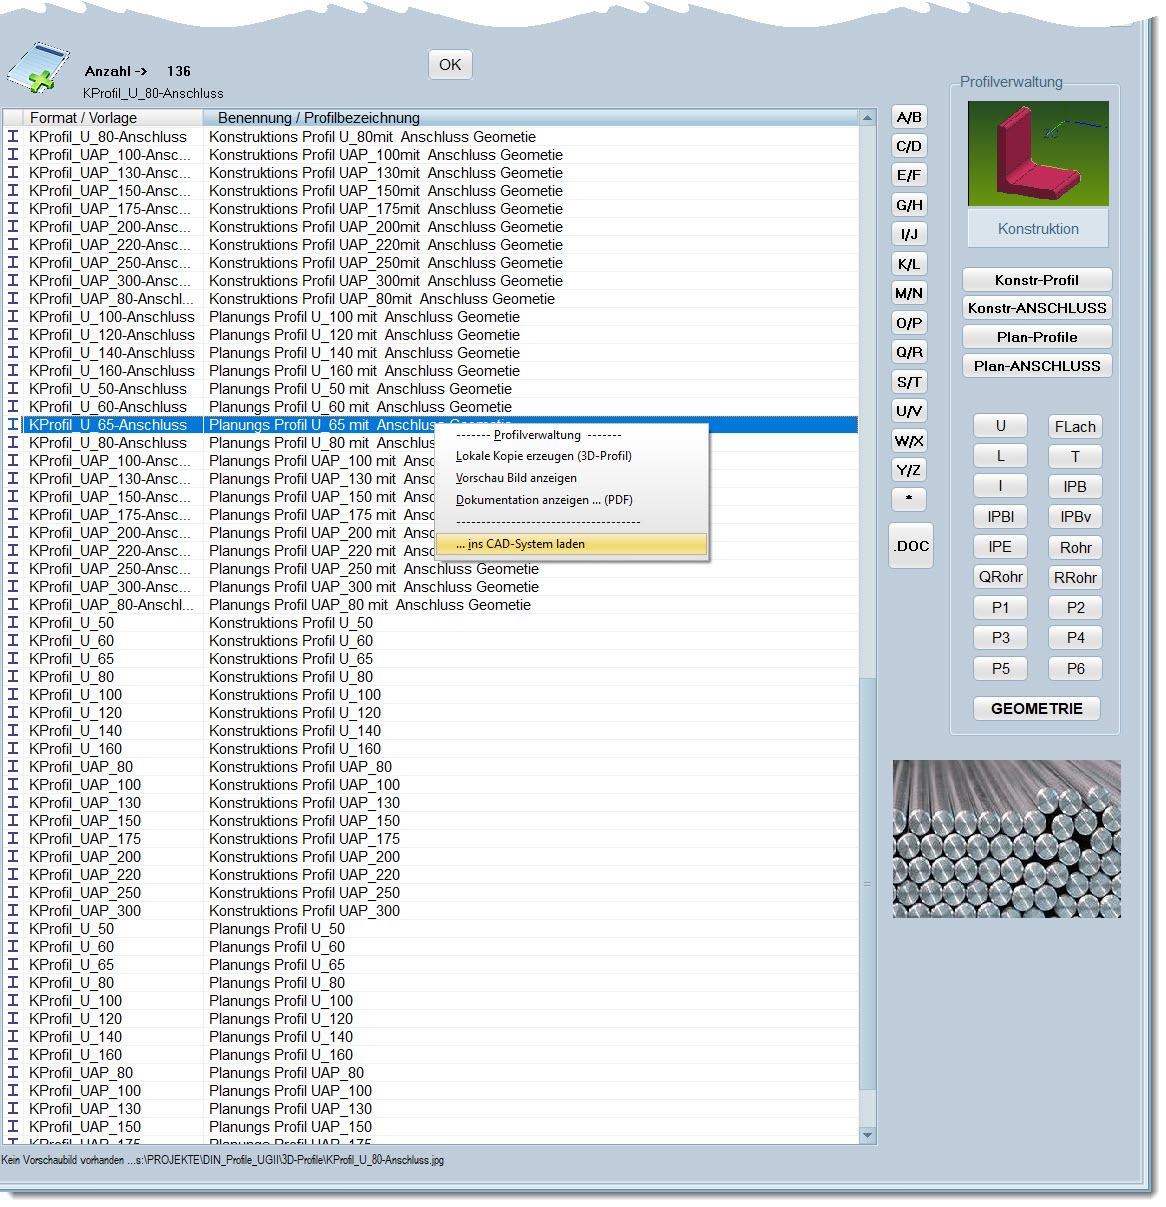This screenshot has height=1207, width=1166.
Task: Click the P6 button
Action: (x=1075, y=669)
